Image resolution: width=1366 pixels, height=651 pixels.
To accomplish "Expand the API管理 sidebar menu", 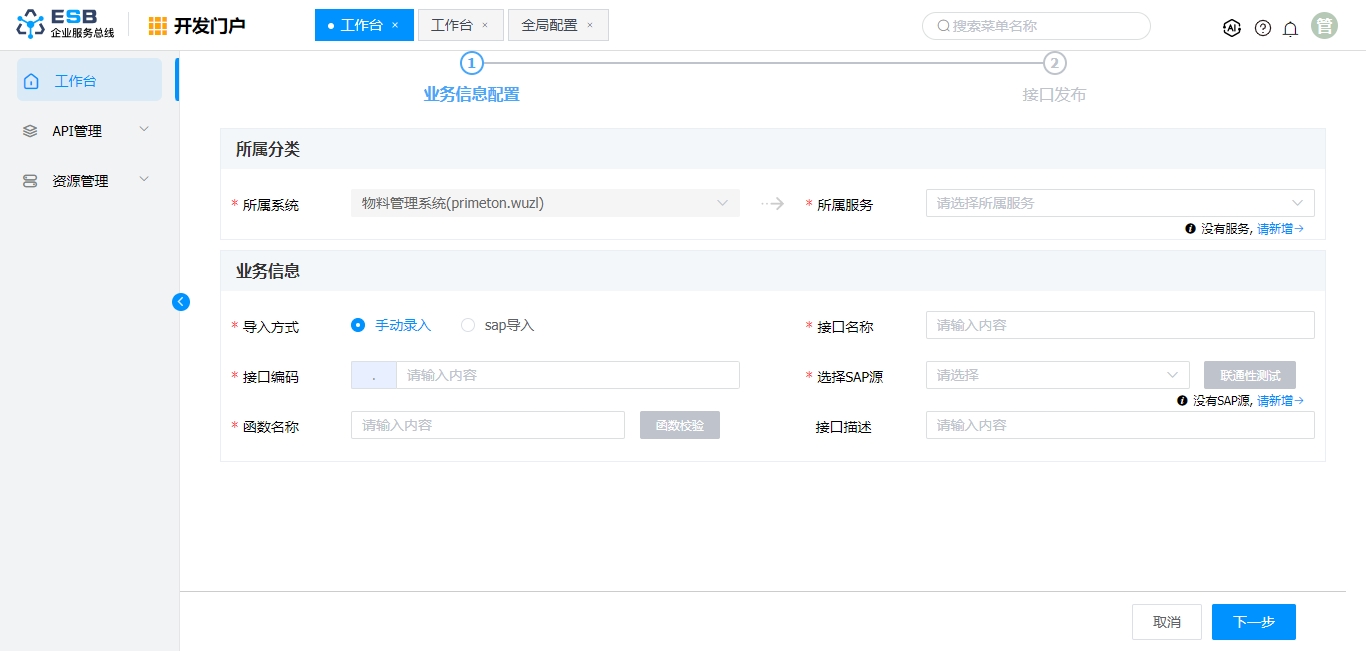I will [88, 131].
